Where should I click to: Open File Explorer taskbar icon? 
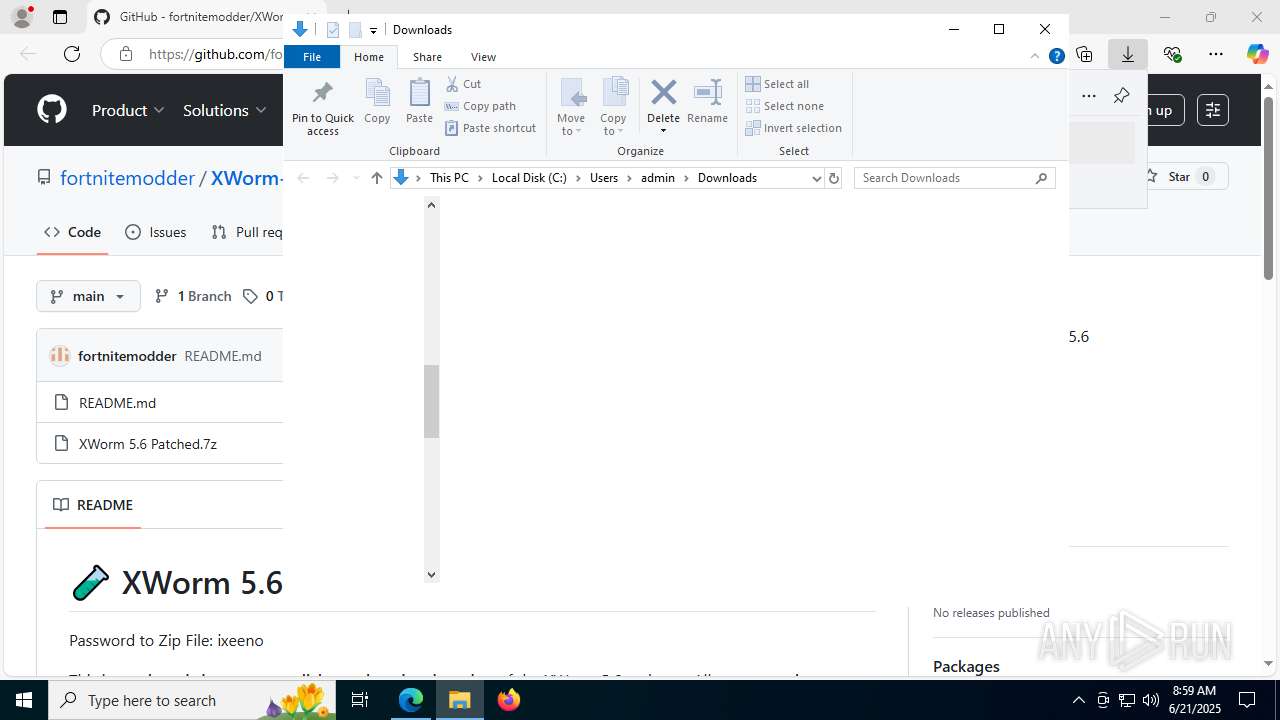(460, 700)
